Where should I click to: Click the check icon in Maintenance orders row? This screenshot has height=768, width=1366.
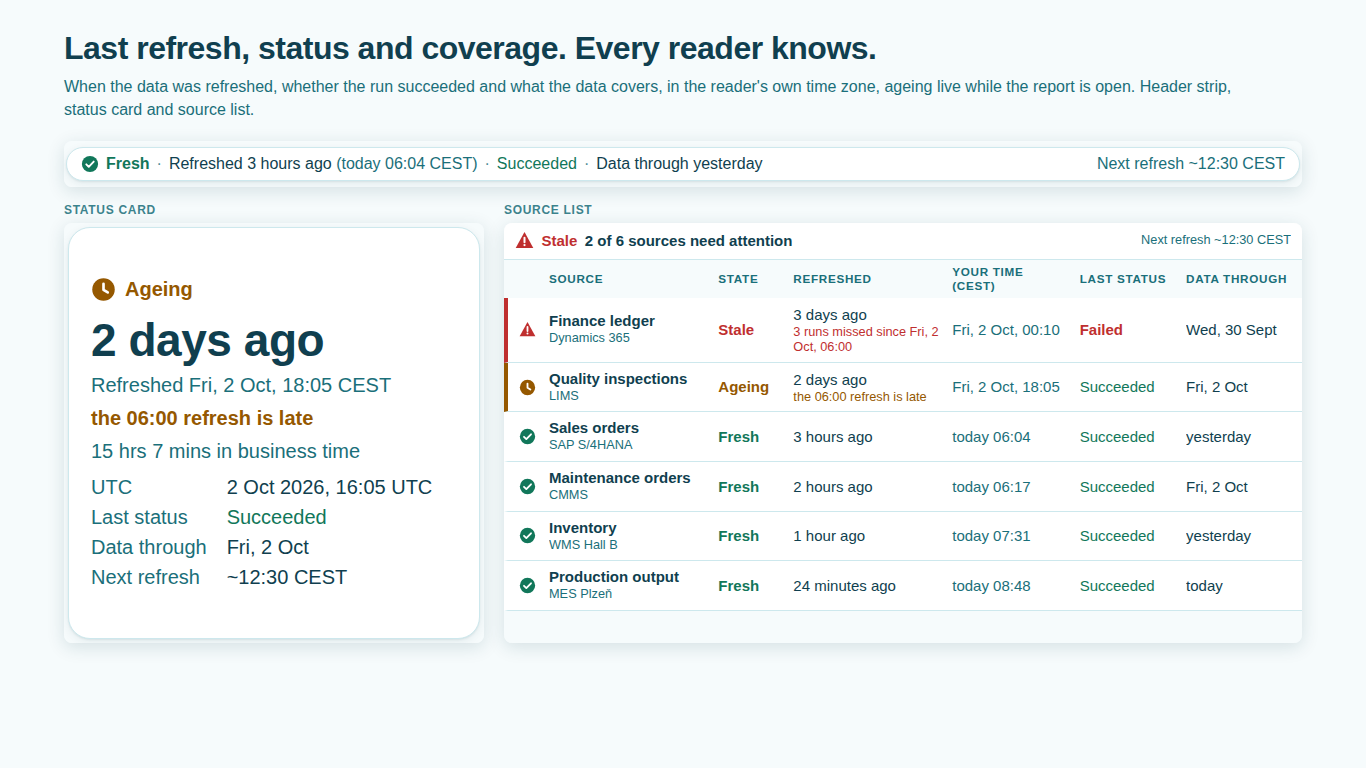click(527, 487)
